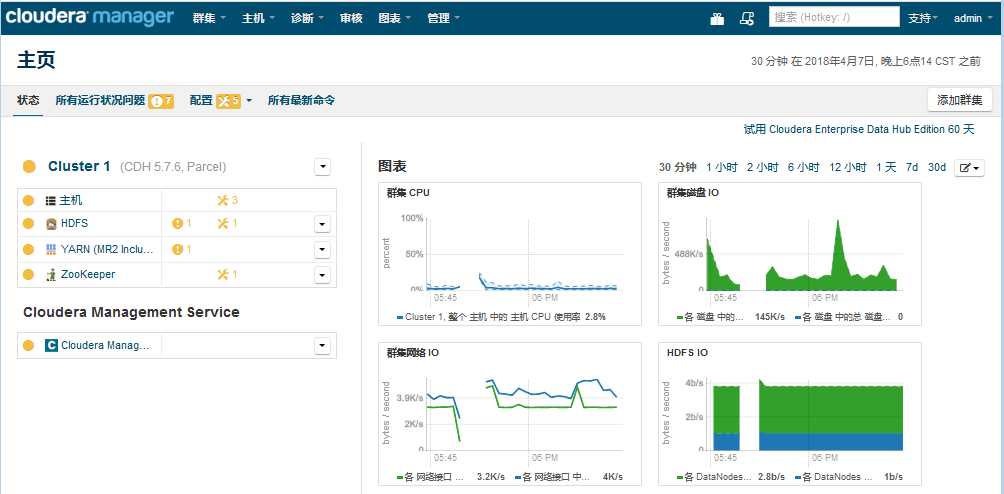1004x494 pixels.
Task: Click in the 搜索 search field
Action: (834, 17)
